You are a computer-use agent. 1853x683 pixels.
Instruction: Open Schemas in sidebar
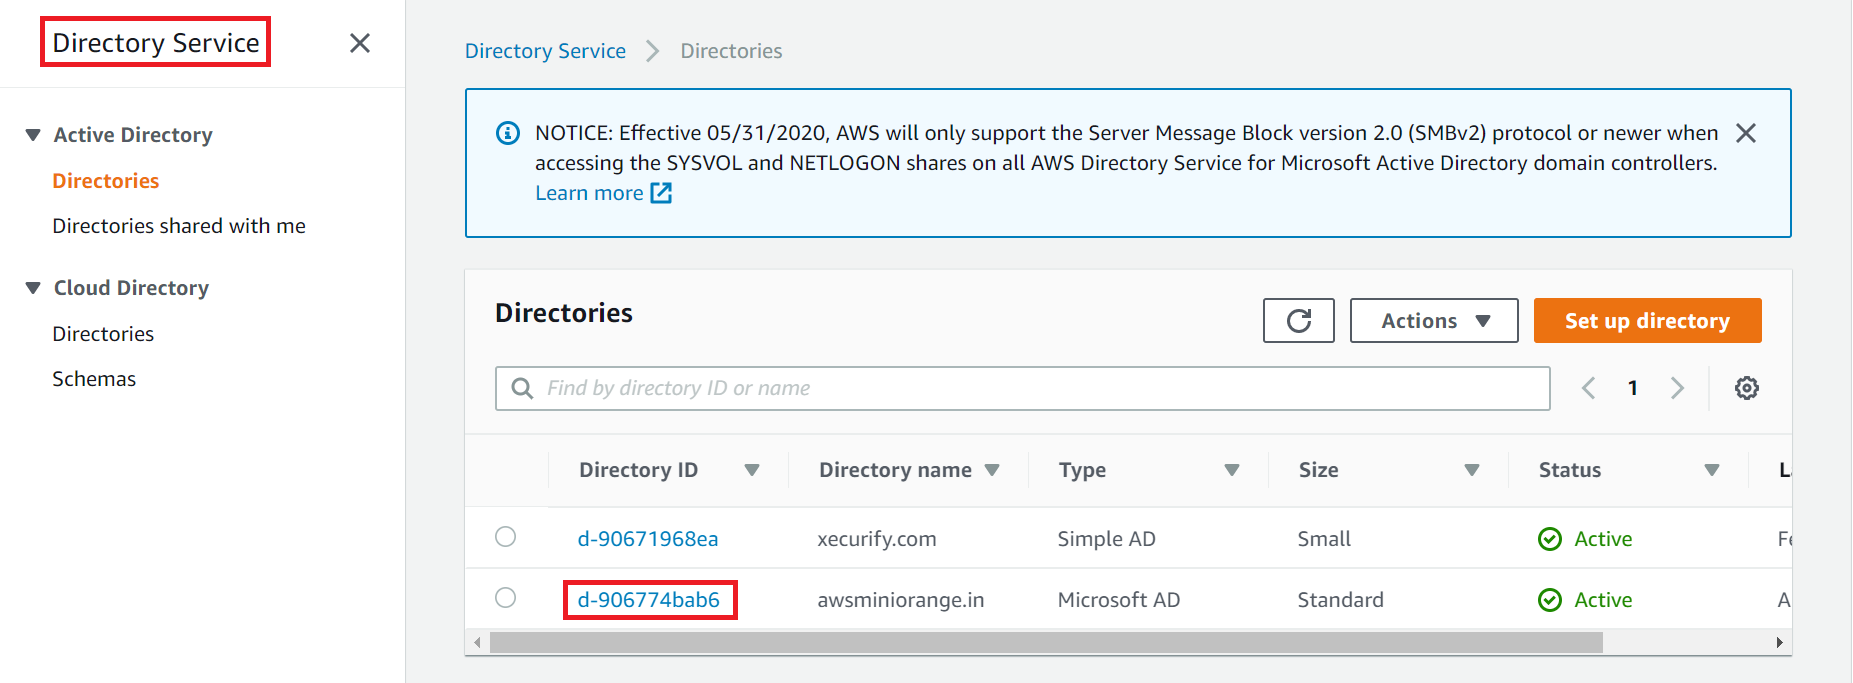click(94, 379)
